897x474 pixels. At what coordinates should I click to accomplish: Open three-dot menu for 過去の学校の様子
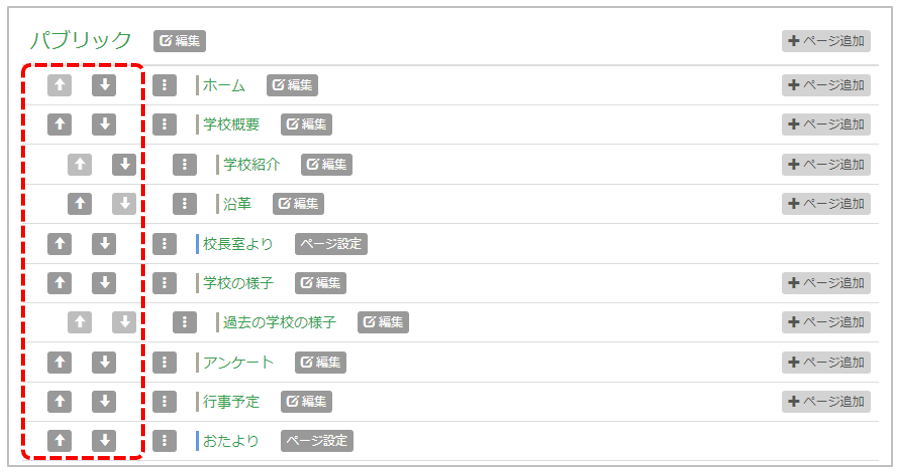184,322
